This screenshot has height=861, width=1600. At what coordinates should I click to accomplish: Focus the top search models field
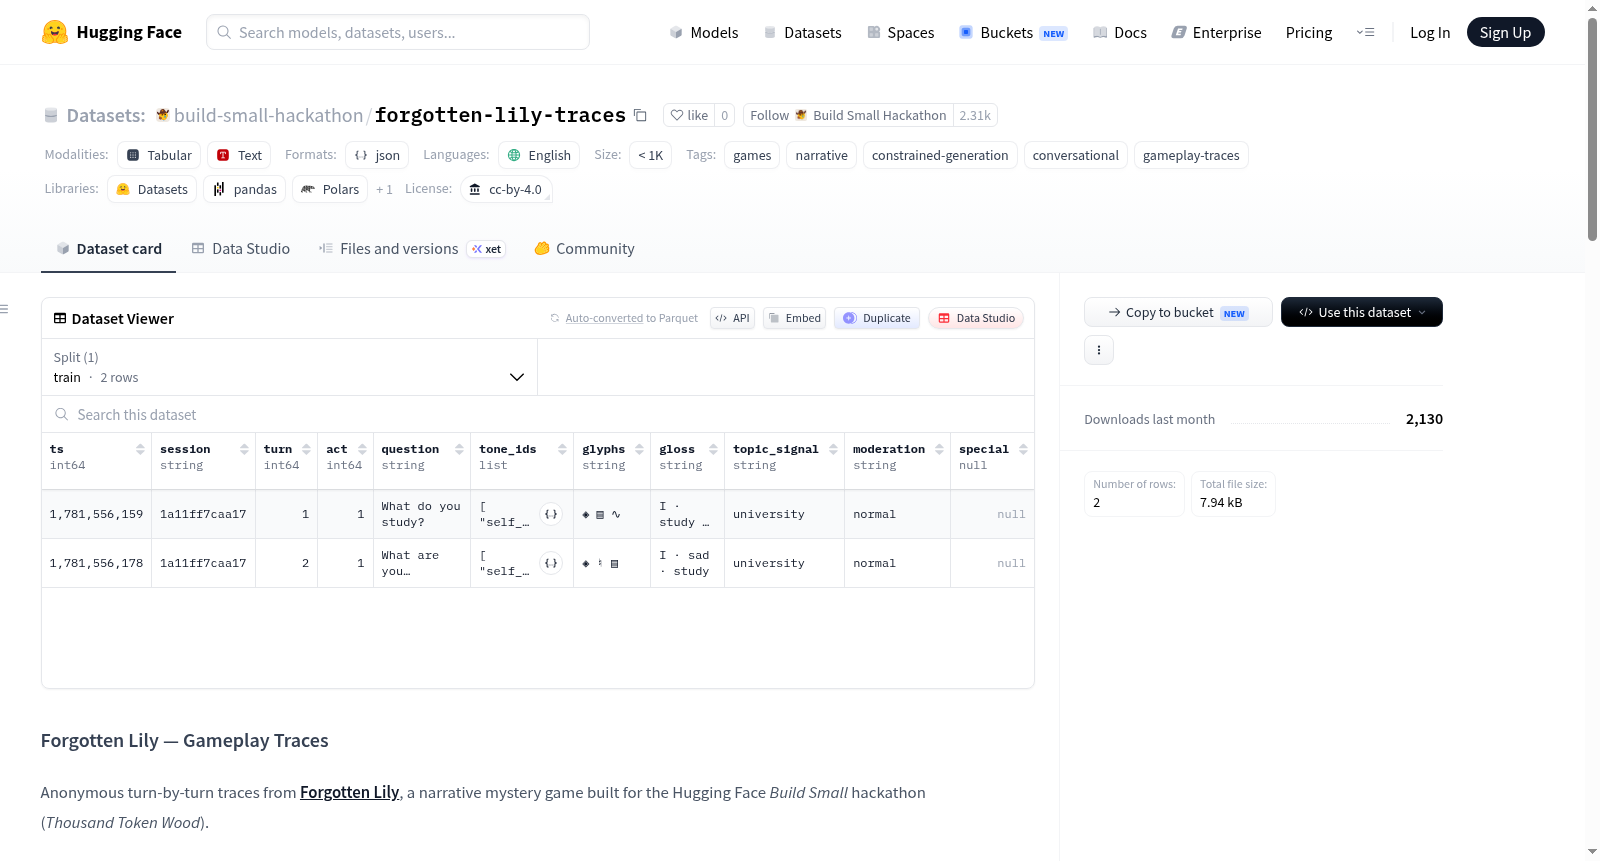click(398, 32)
